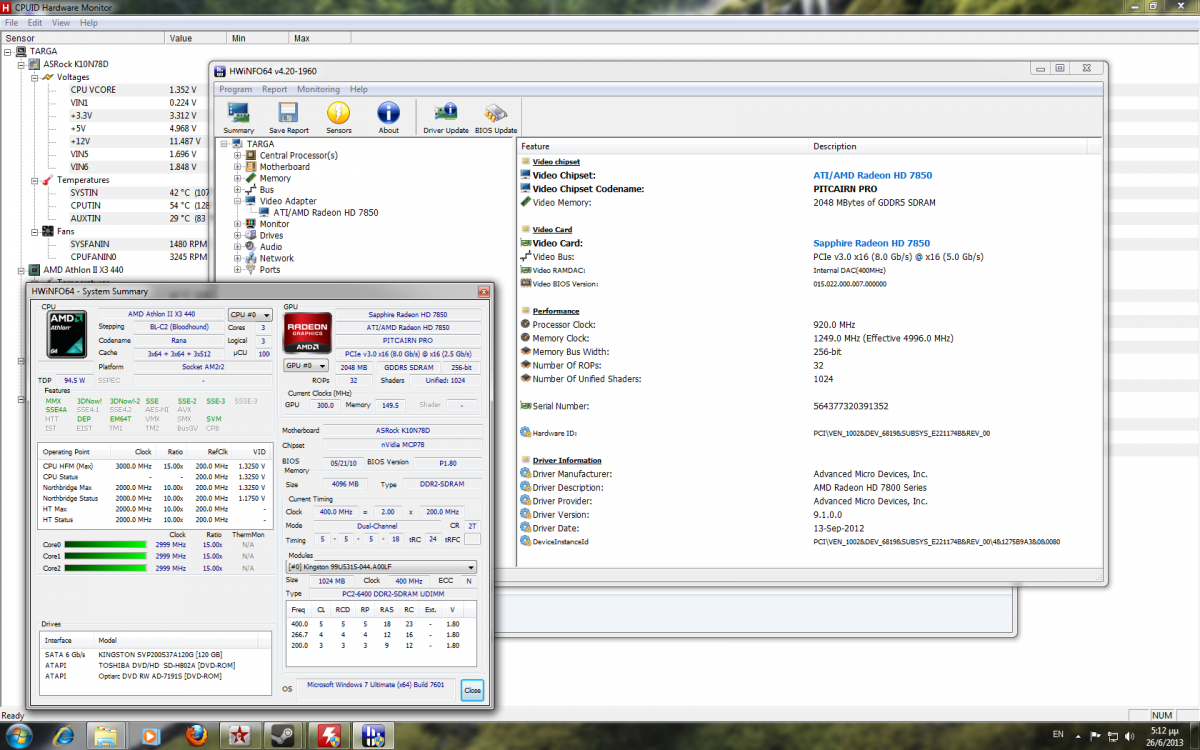Image resolution: width=1200 pixels, height=750 pixels.
Task: Open Windows Media Player from the taskbar
Action: click(150, 737)
